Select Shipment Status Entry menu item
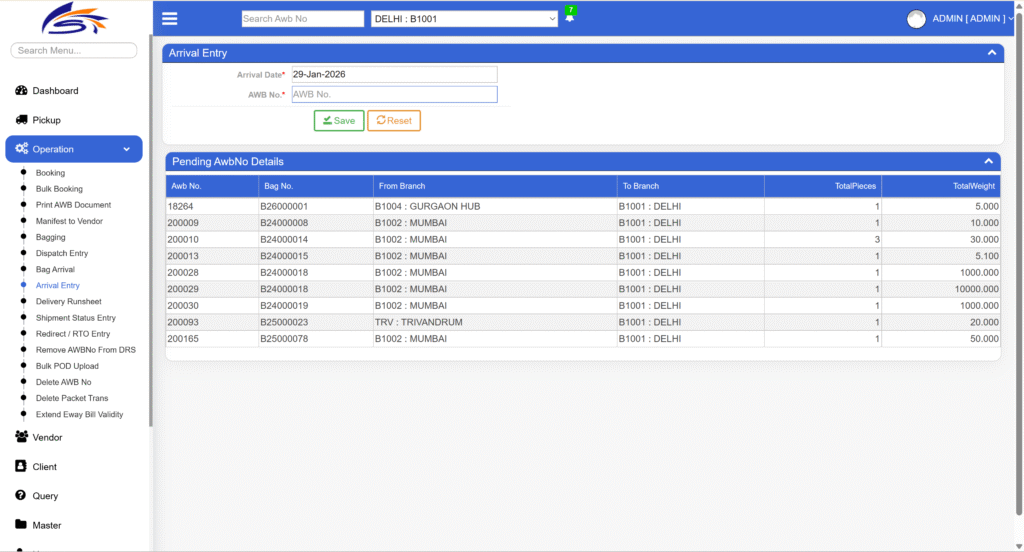The image size is (1024, 552). 75,318
